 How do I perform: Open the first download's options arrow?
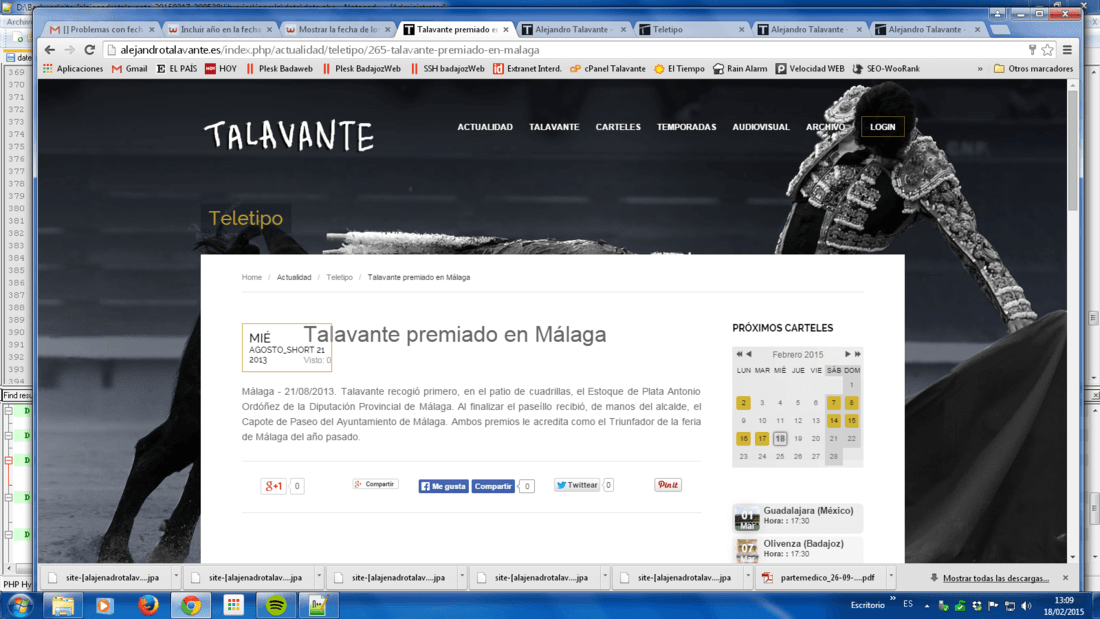[x=176, y=578]
